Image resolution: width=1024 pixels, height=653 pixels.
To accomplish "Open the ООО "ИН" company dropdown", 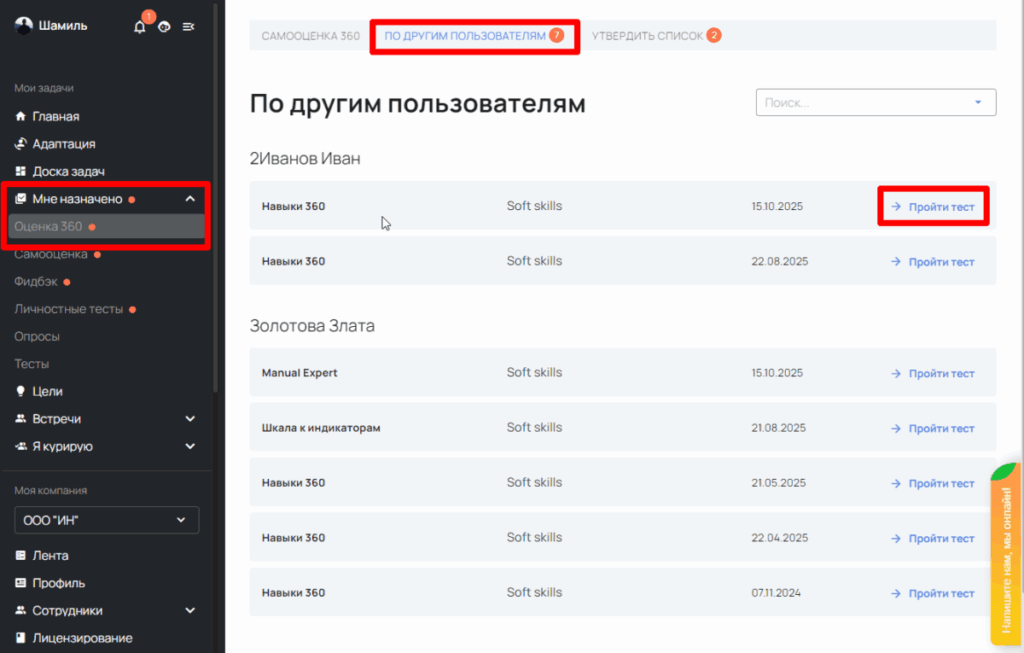I will tap(106, 520).
